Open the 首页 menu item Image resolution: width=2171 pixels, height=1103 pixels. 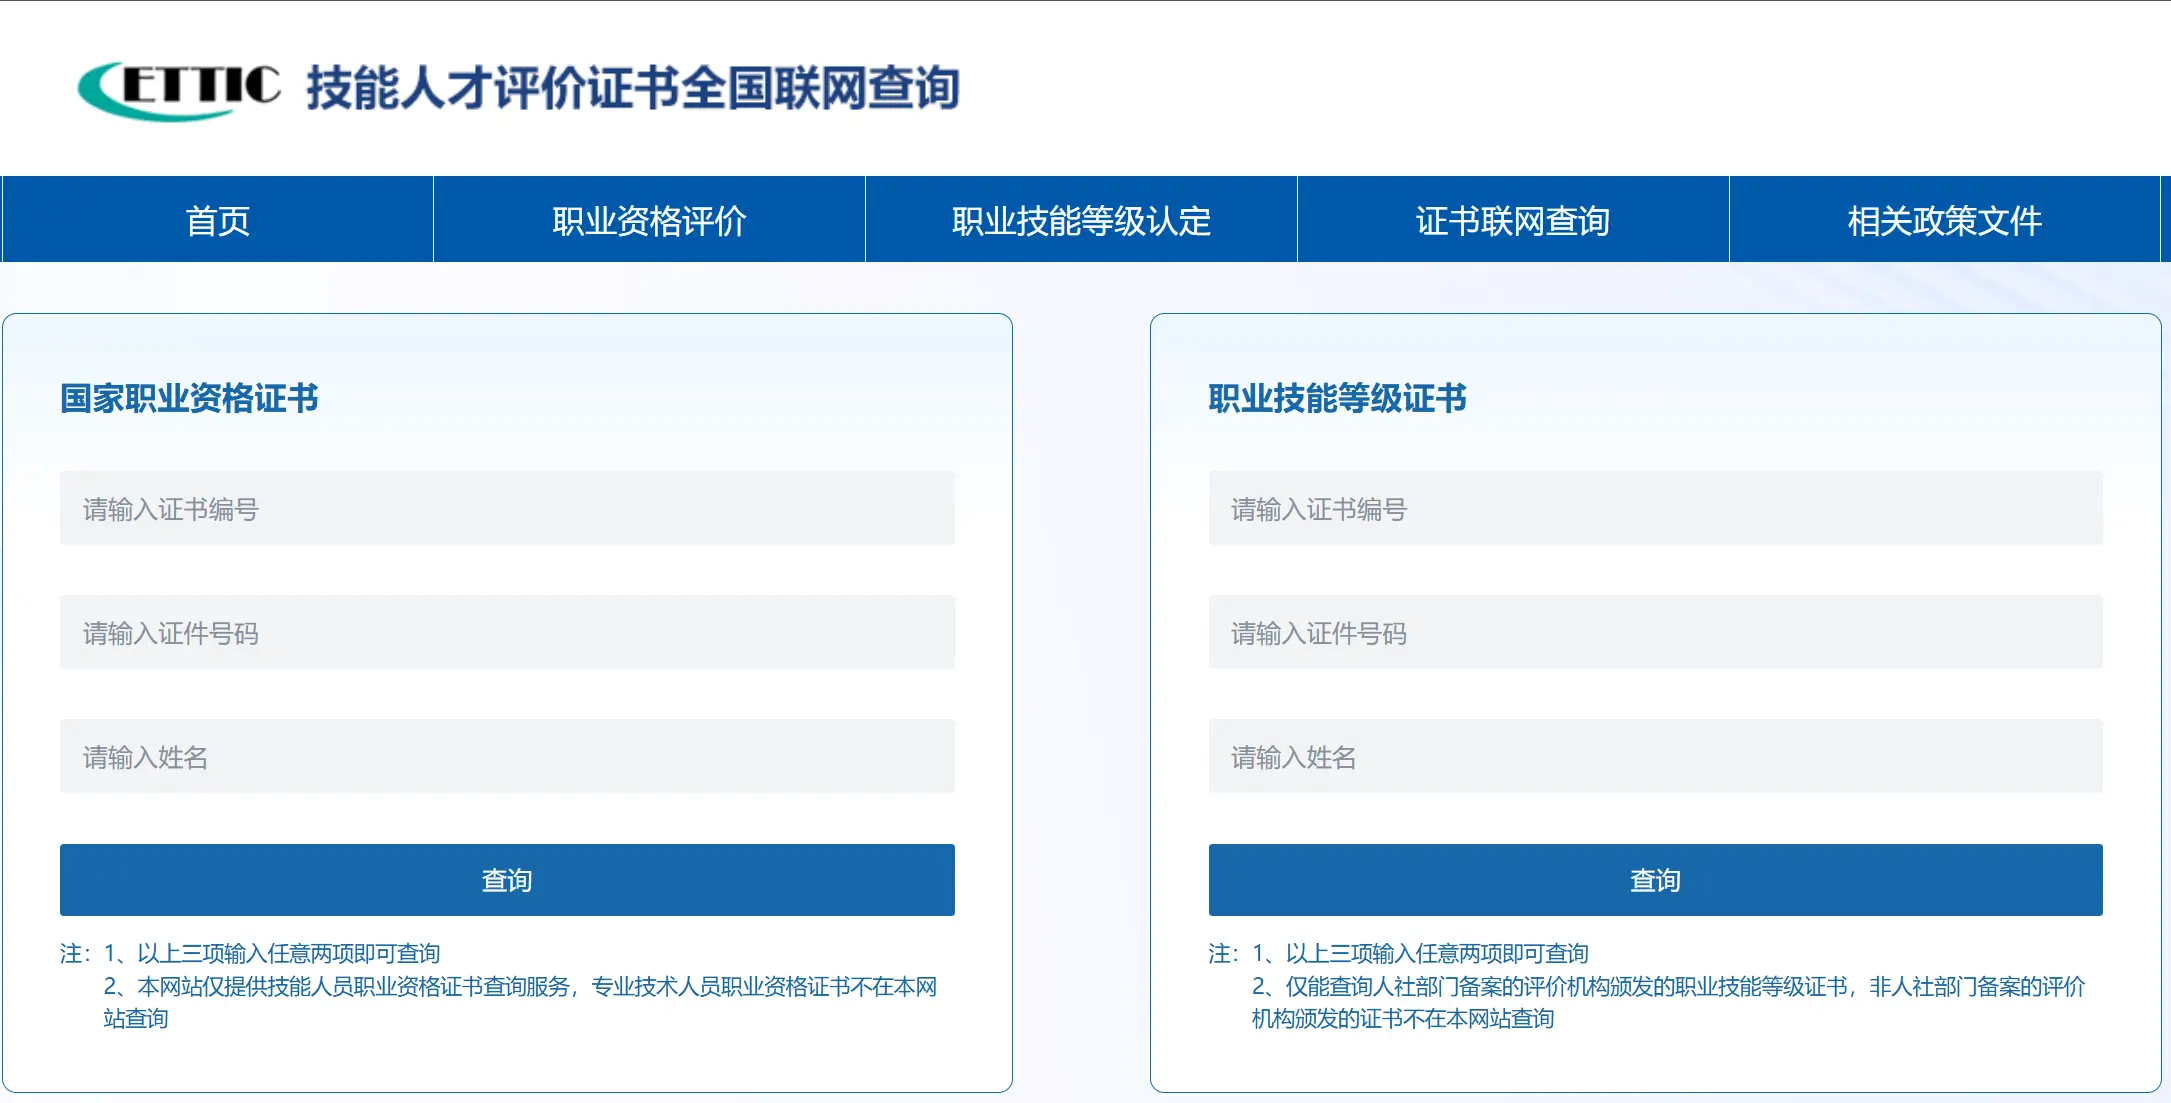(216, 219)
